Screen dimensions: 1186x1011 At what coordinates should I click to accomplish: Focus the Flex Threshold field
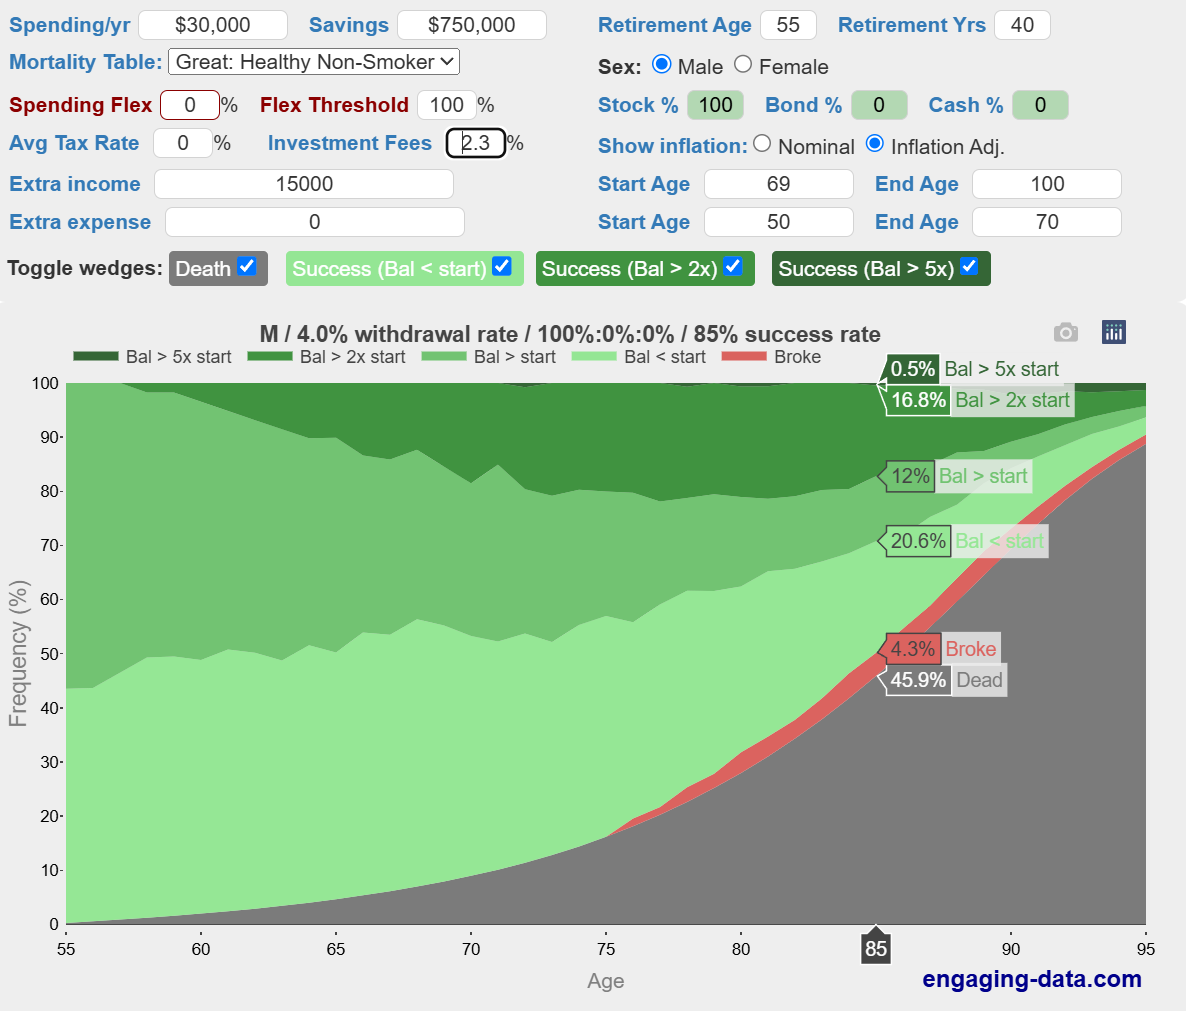click(447, 105)
